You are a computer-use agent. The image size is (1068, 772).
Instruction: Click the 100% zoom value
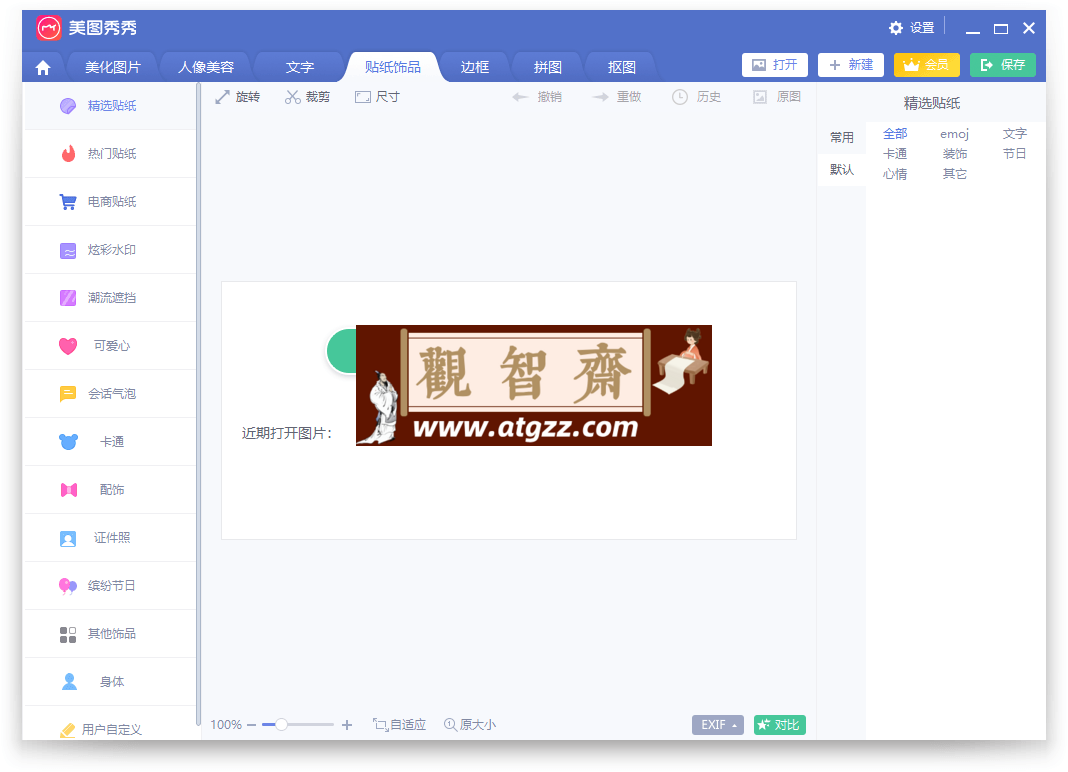tap(226, 725)
